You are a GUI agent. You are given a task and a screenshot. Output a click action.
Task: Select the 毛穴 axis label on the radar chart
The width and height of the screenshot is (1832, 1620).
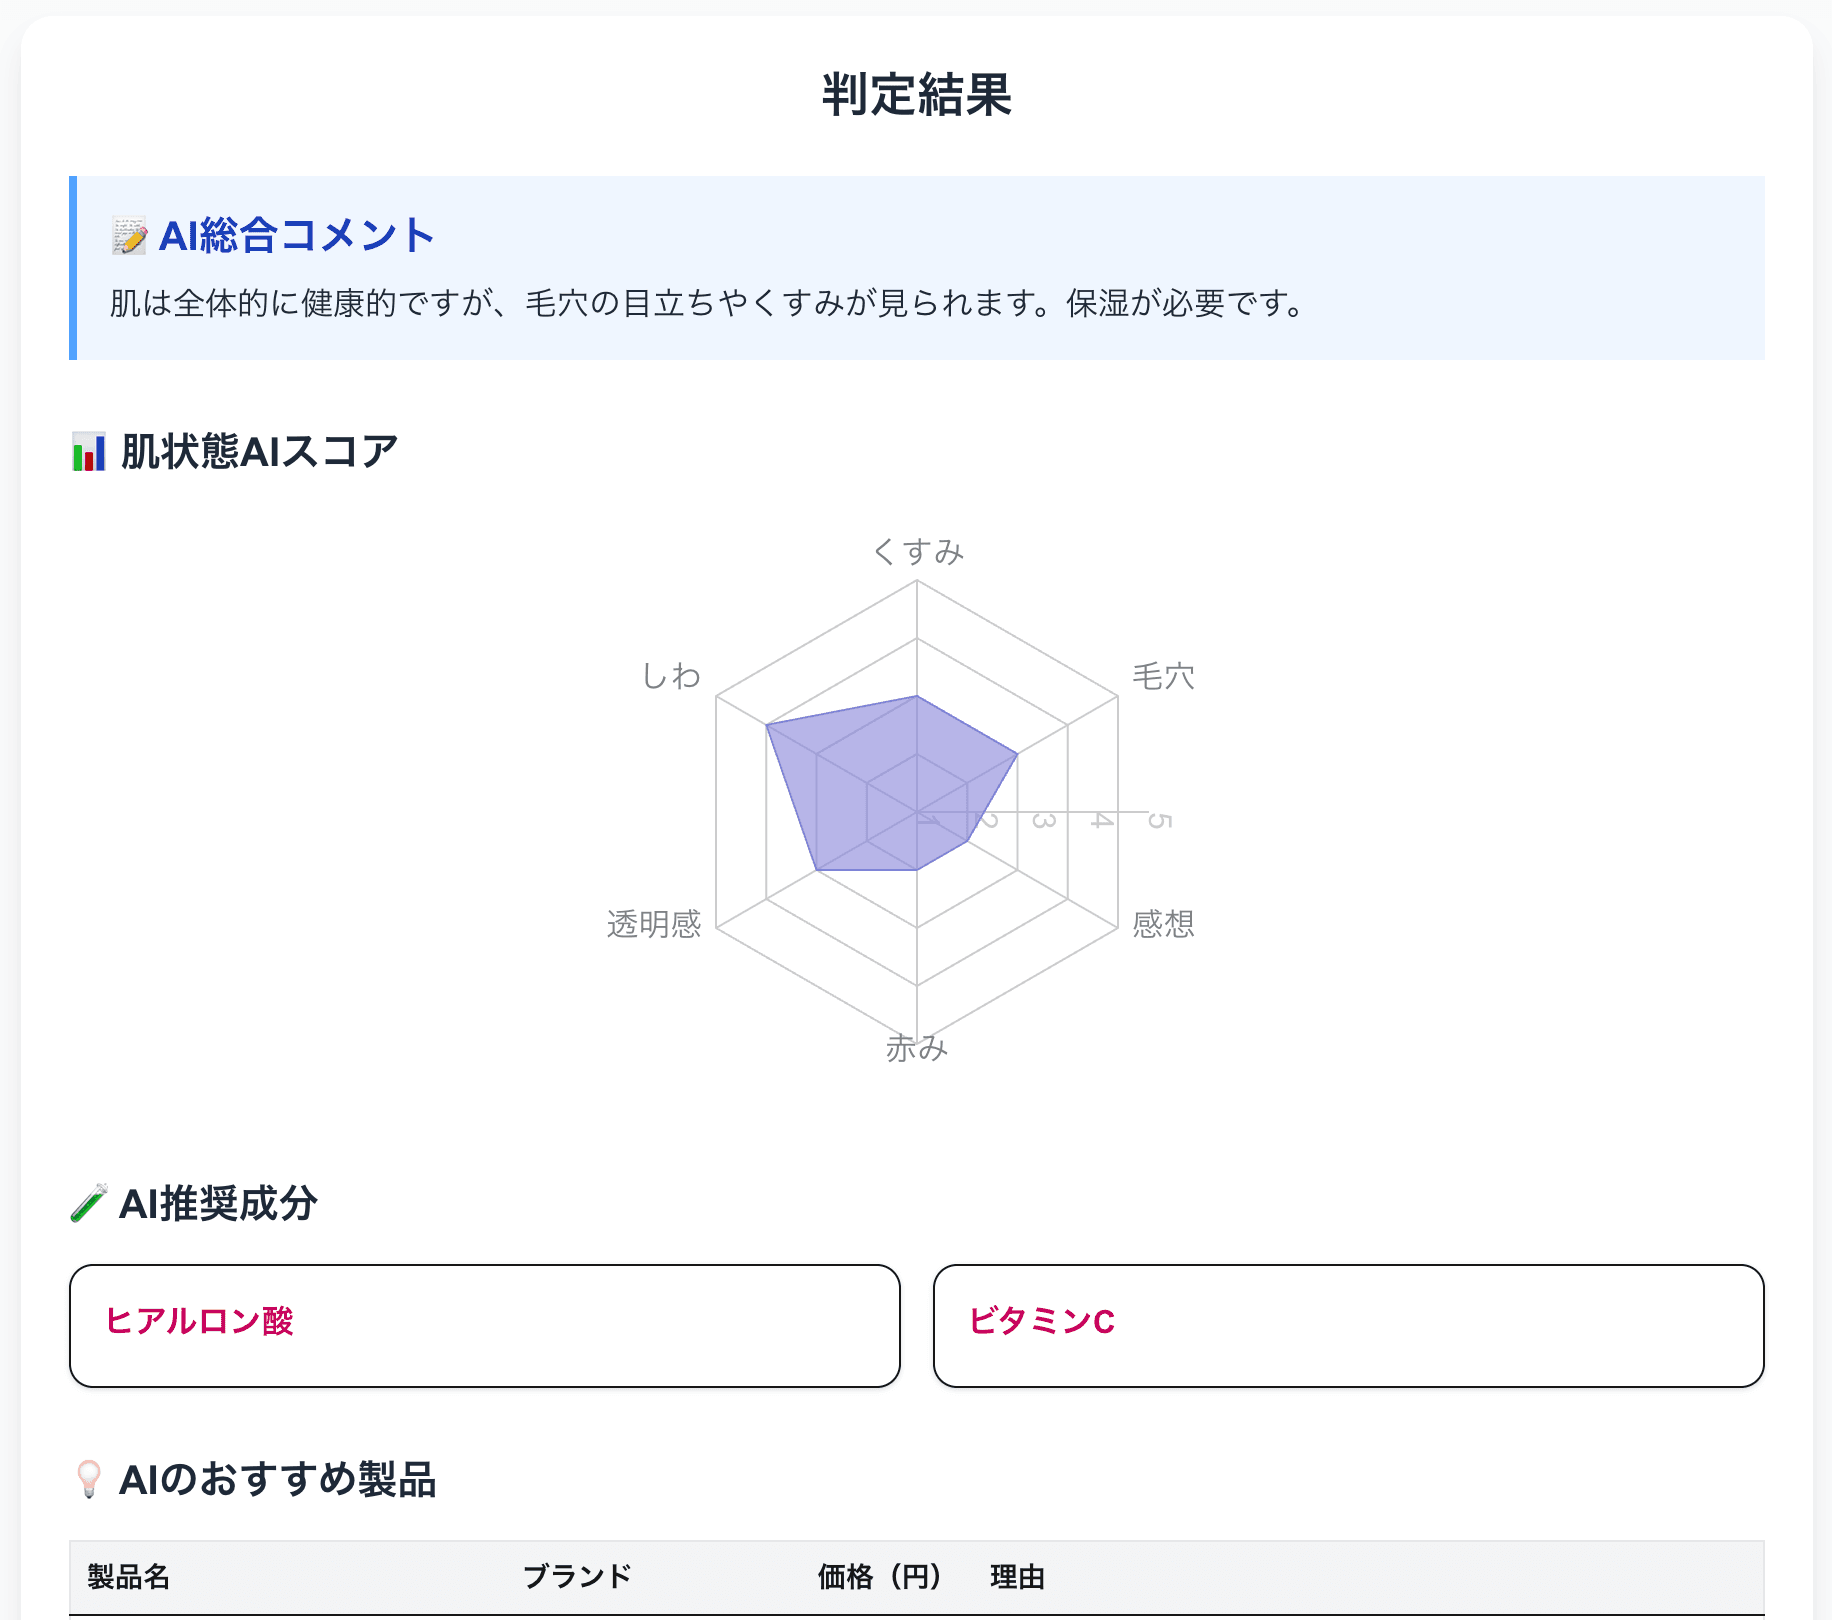pyautogui.click(x=1163, y=675)
